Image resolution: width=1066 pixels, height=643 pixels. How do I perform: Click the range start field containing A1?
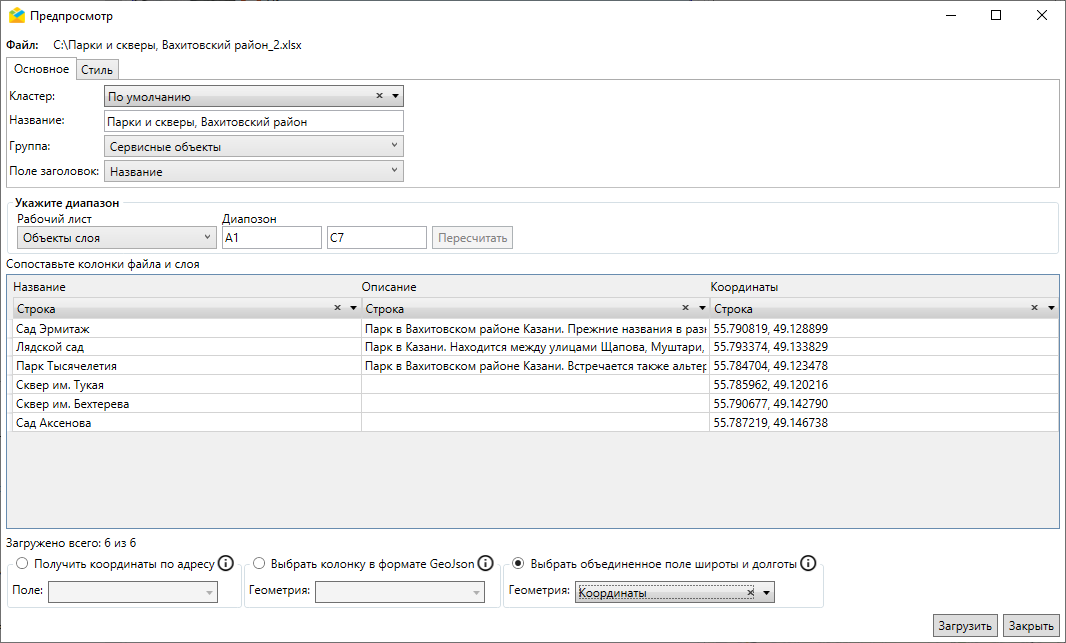[x=271, y=238]
